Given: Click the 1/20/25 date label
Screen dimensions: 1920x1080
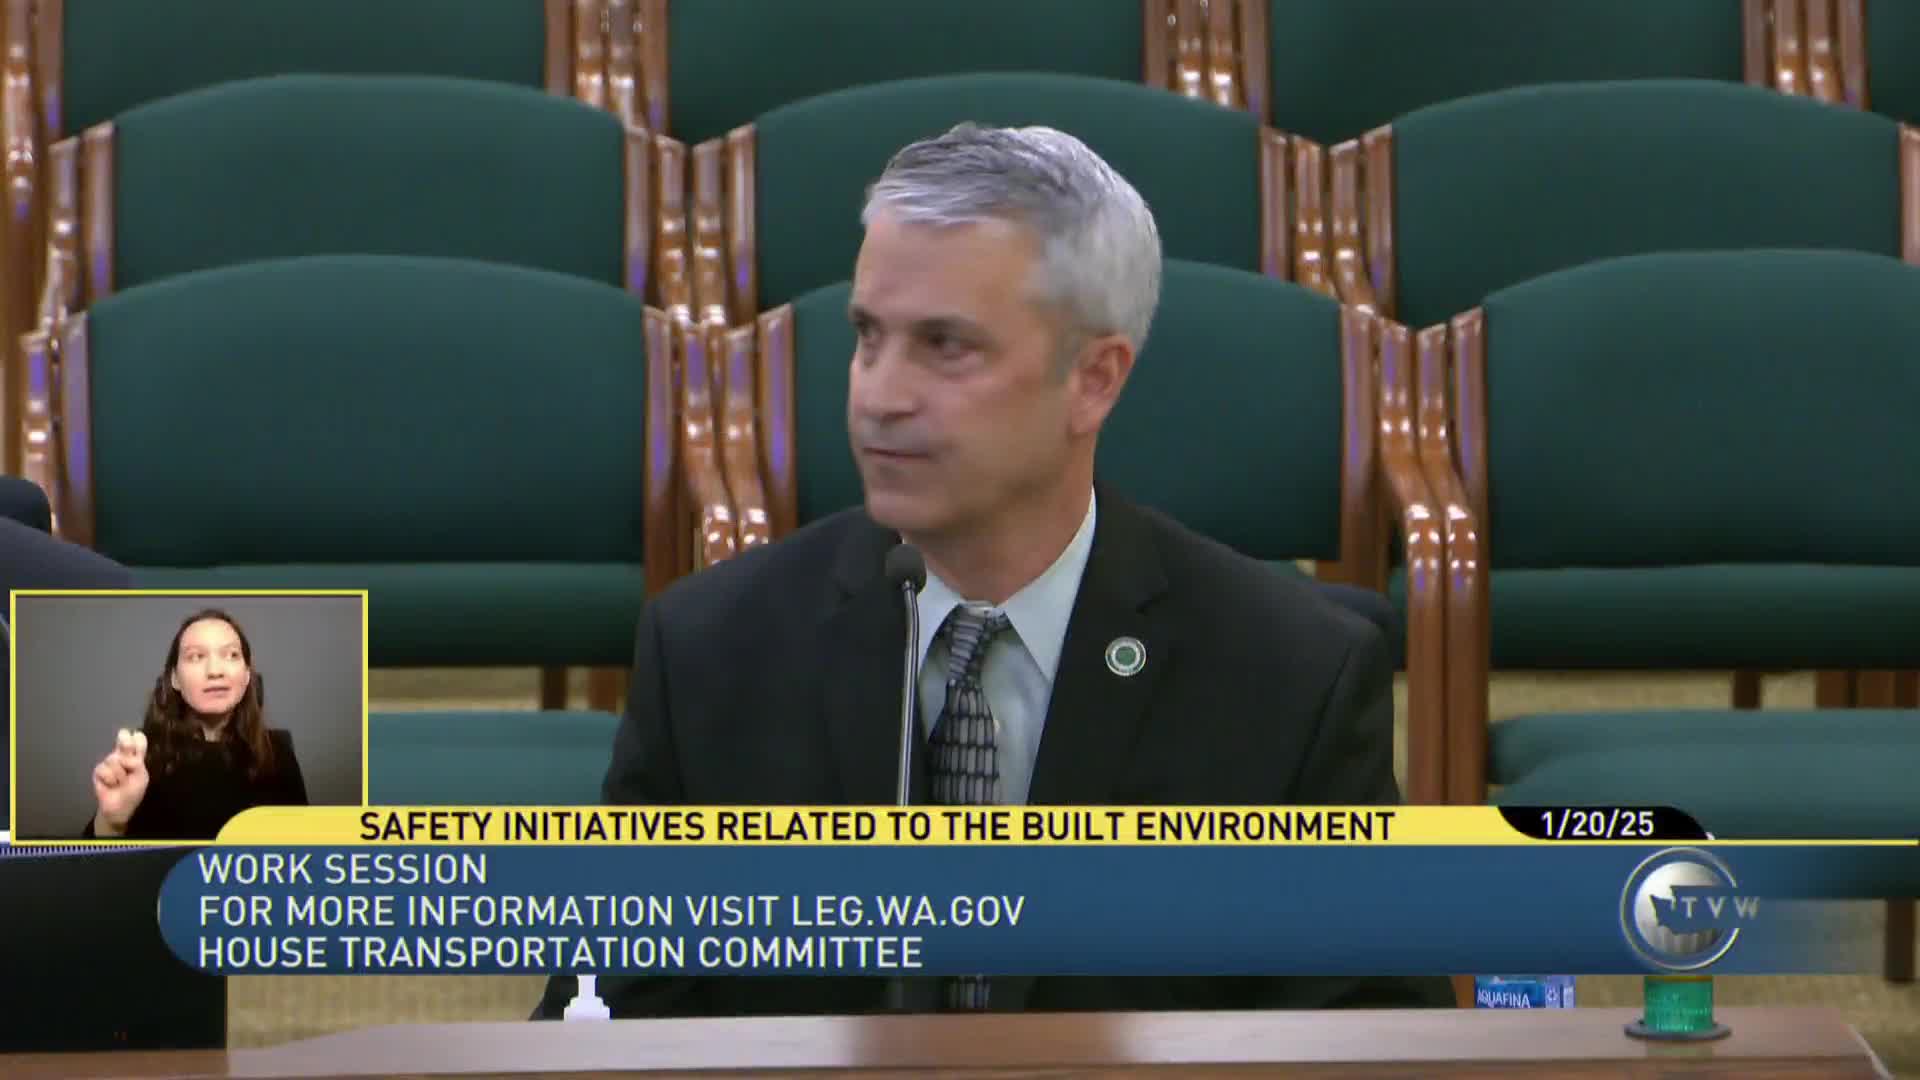Looking at the screenshot, I should [x=1597, y=825].
